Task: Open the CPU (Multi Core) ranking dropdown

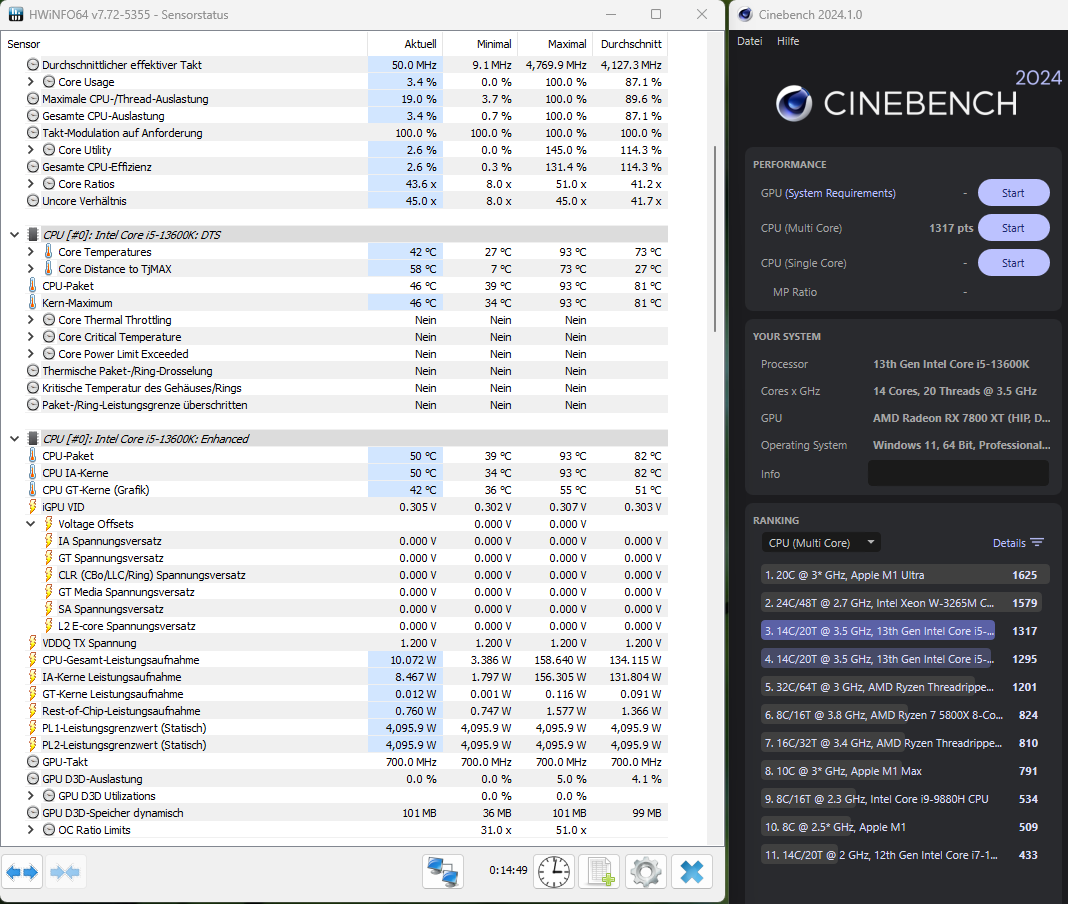Action: coord(820,542)
